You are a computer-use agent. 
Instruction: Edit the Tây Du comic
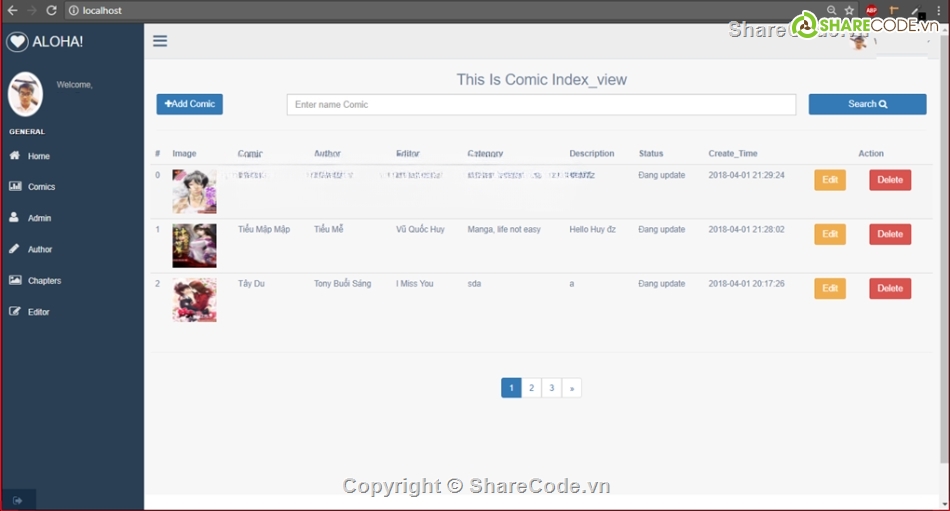coord(829,288)
